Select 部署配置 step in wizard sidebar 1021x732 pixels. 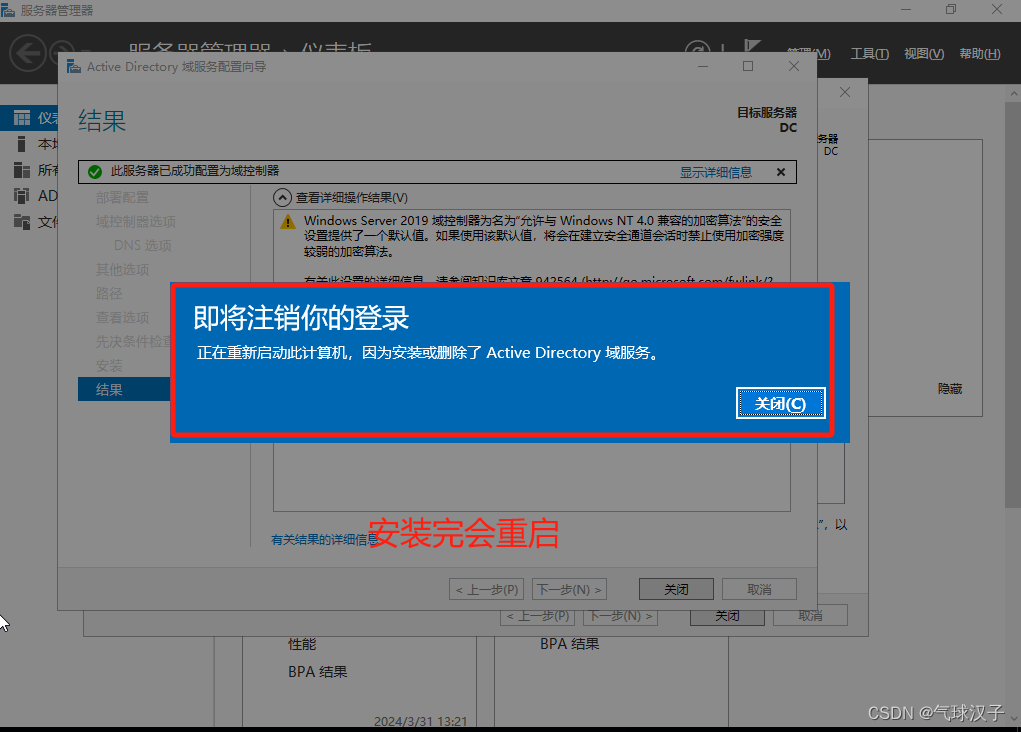[x=122, y=197]
